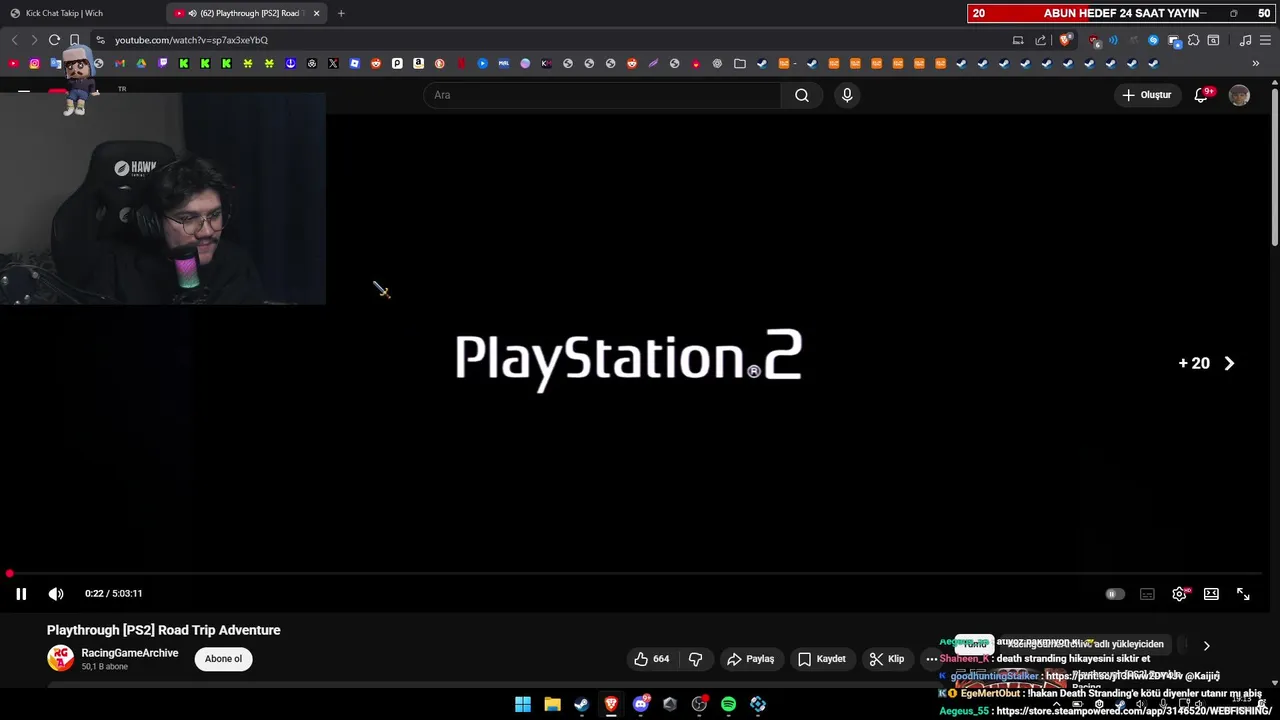Open the browser hamburger menu
Image resolution: width=1280 pixels, height=720 pixels.
(x=1266, y=40)
